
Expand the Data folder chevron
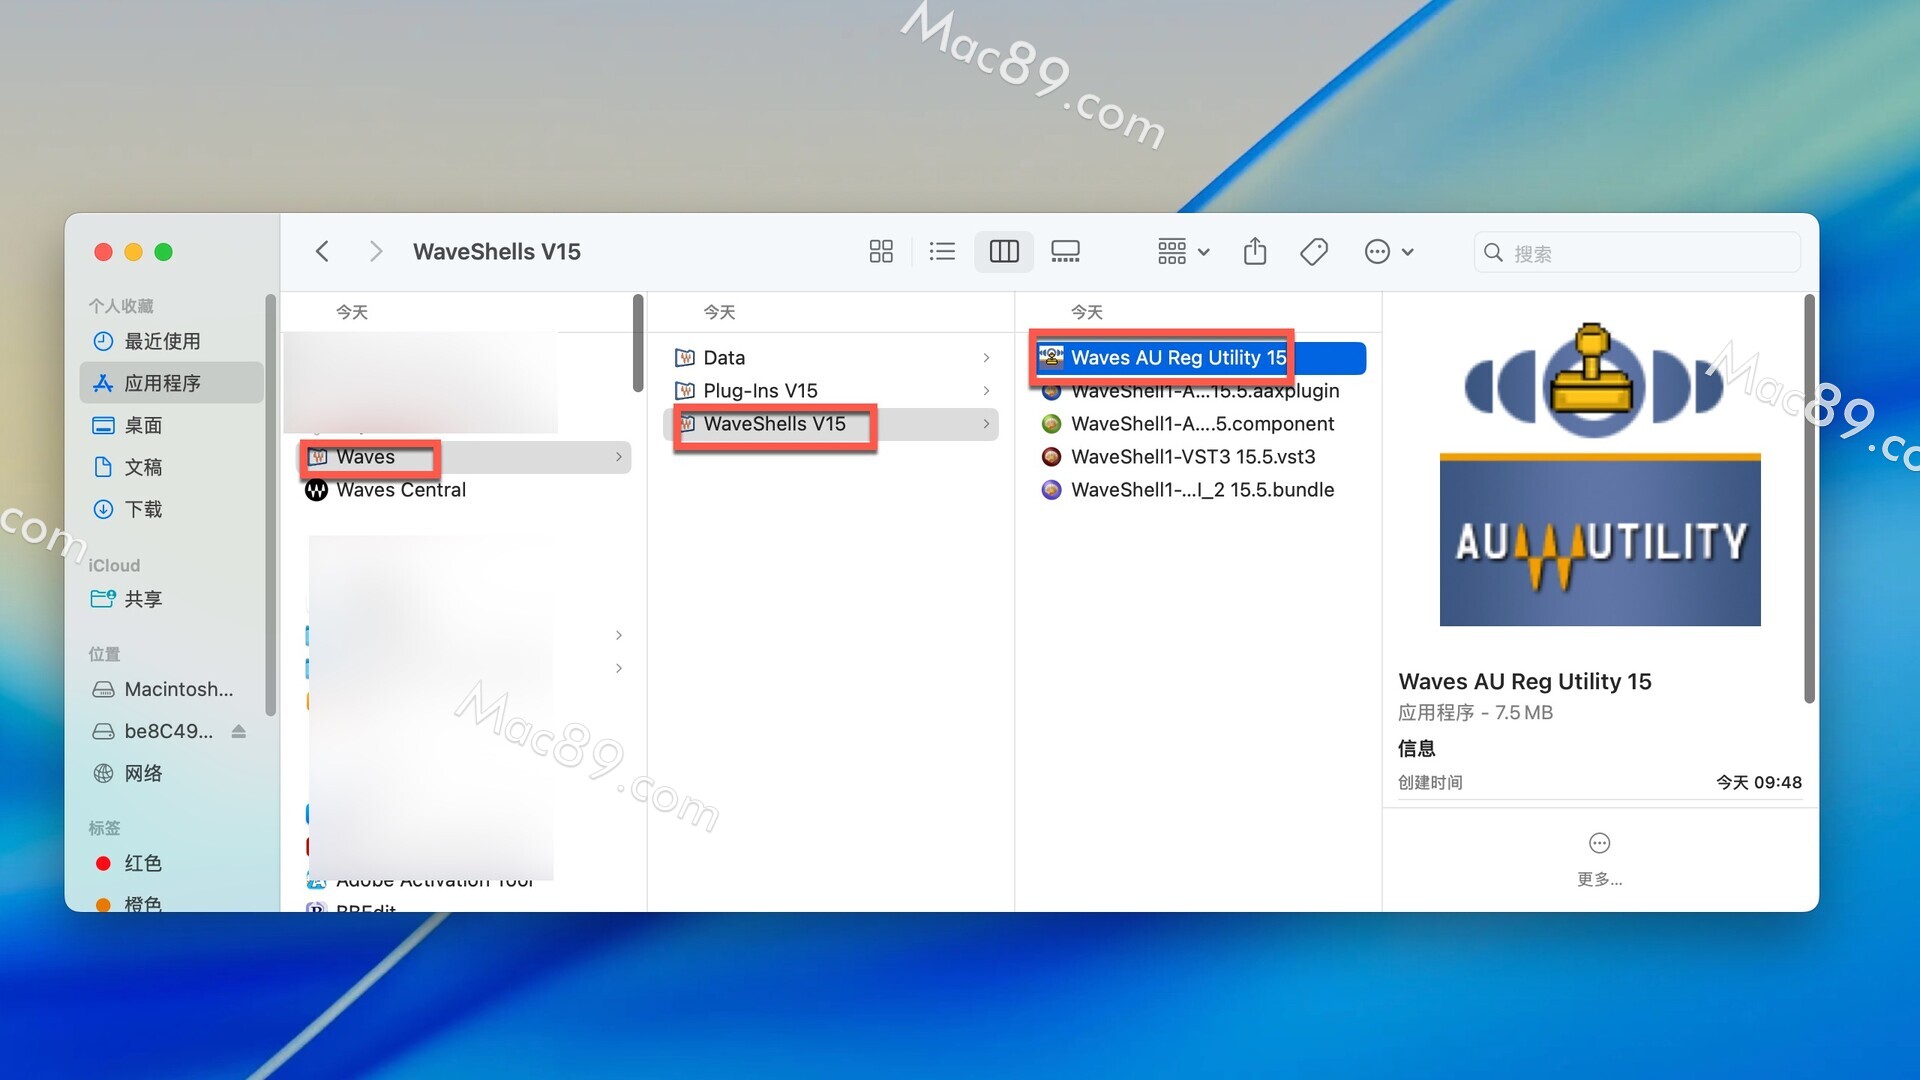tap(986, 357)
